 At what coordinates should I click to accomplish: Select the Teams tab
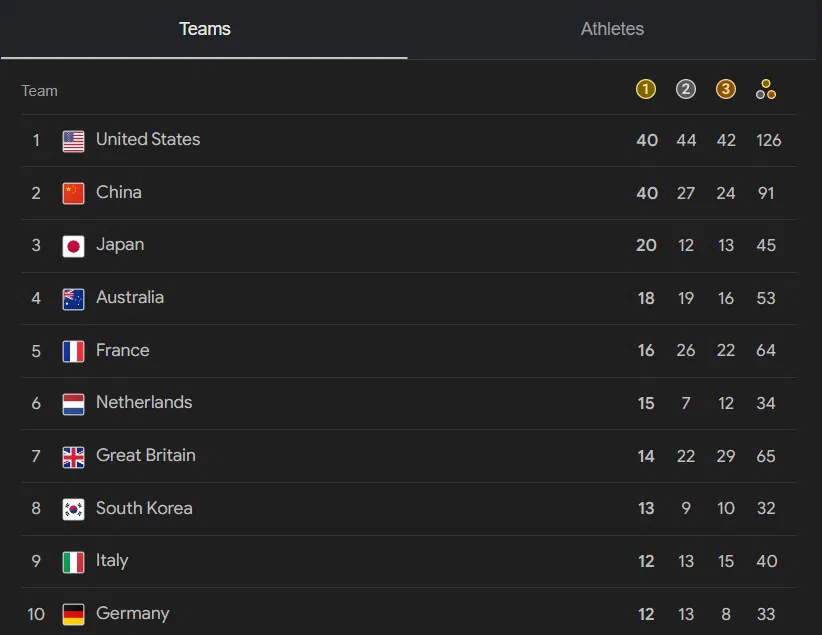point(204,29)
